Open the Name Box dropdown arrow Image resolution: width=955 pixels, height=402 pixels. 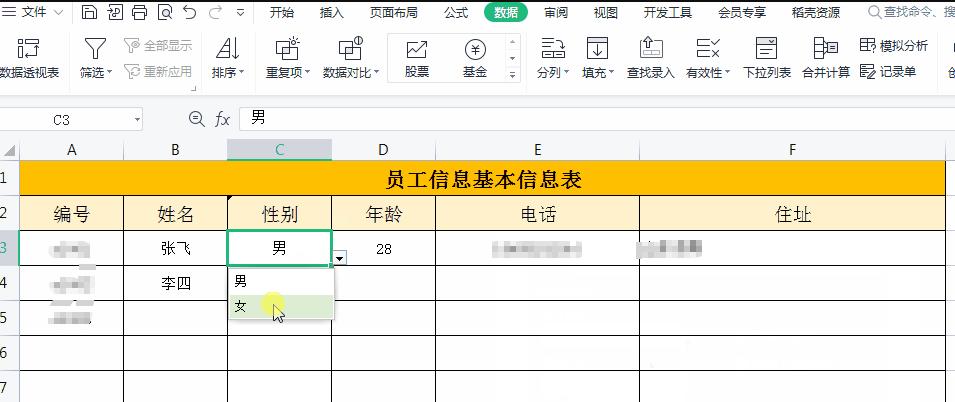click(x=137, y=120)
